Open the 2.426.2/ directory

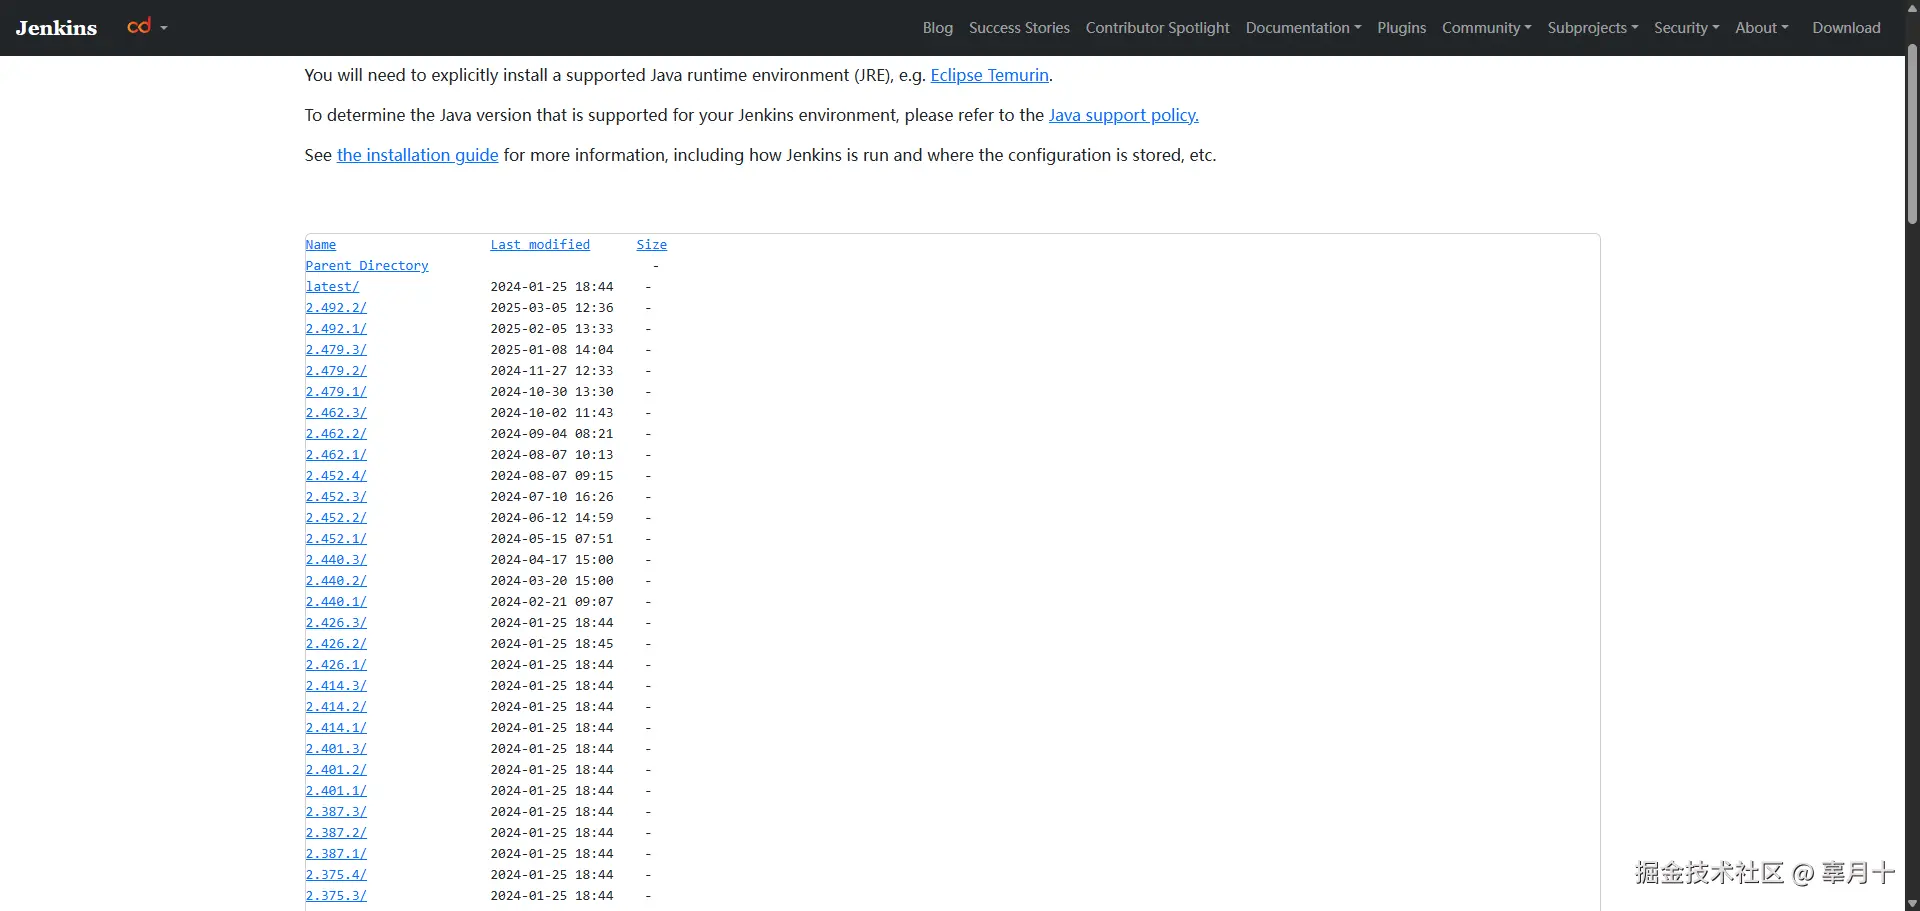point(336,644)
